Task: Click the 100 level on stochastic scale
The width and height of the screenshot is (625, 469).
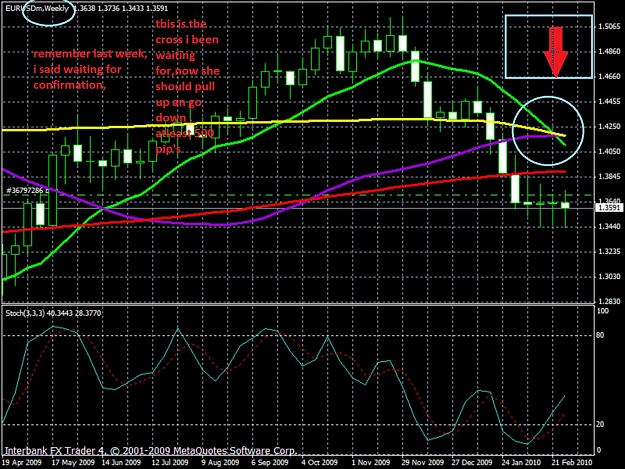Action: [x=603, y=311]
